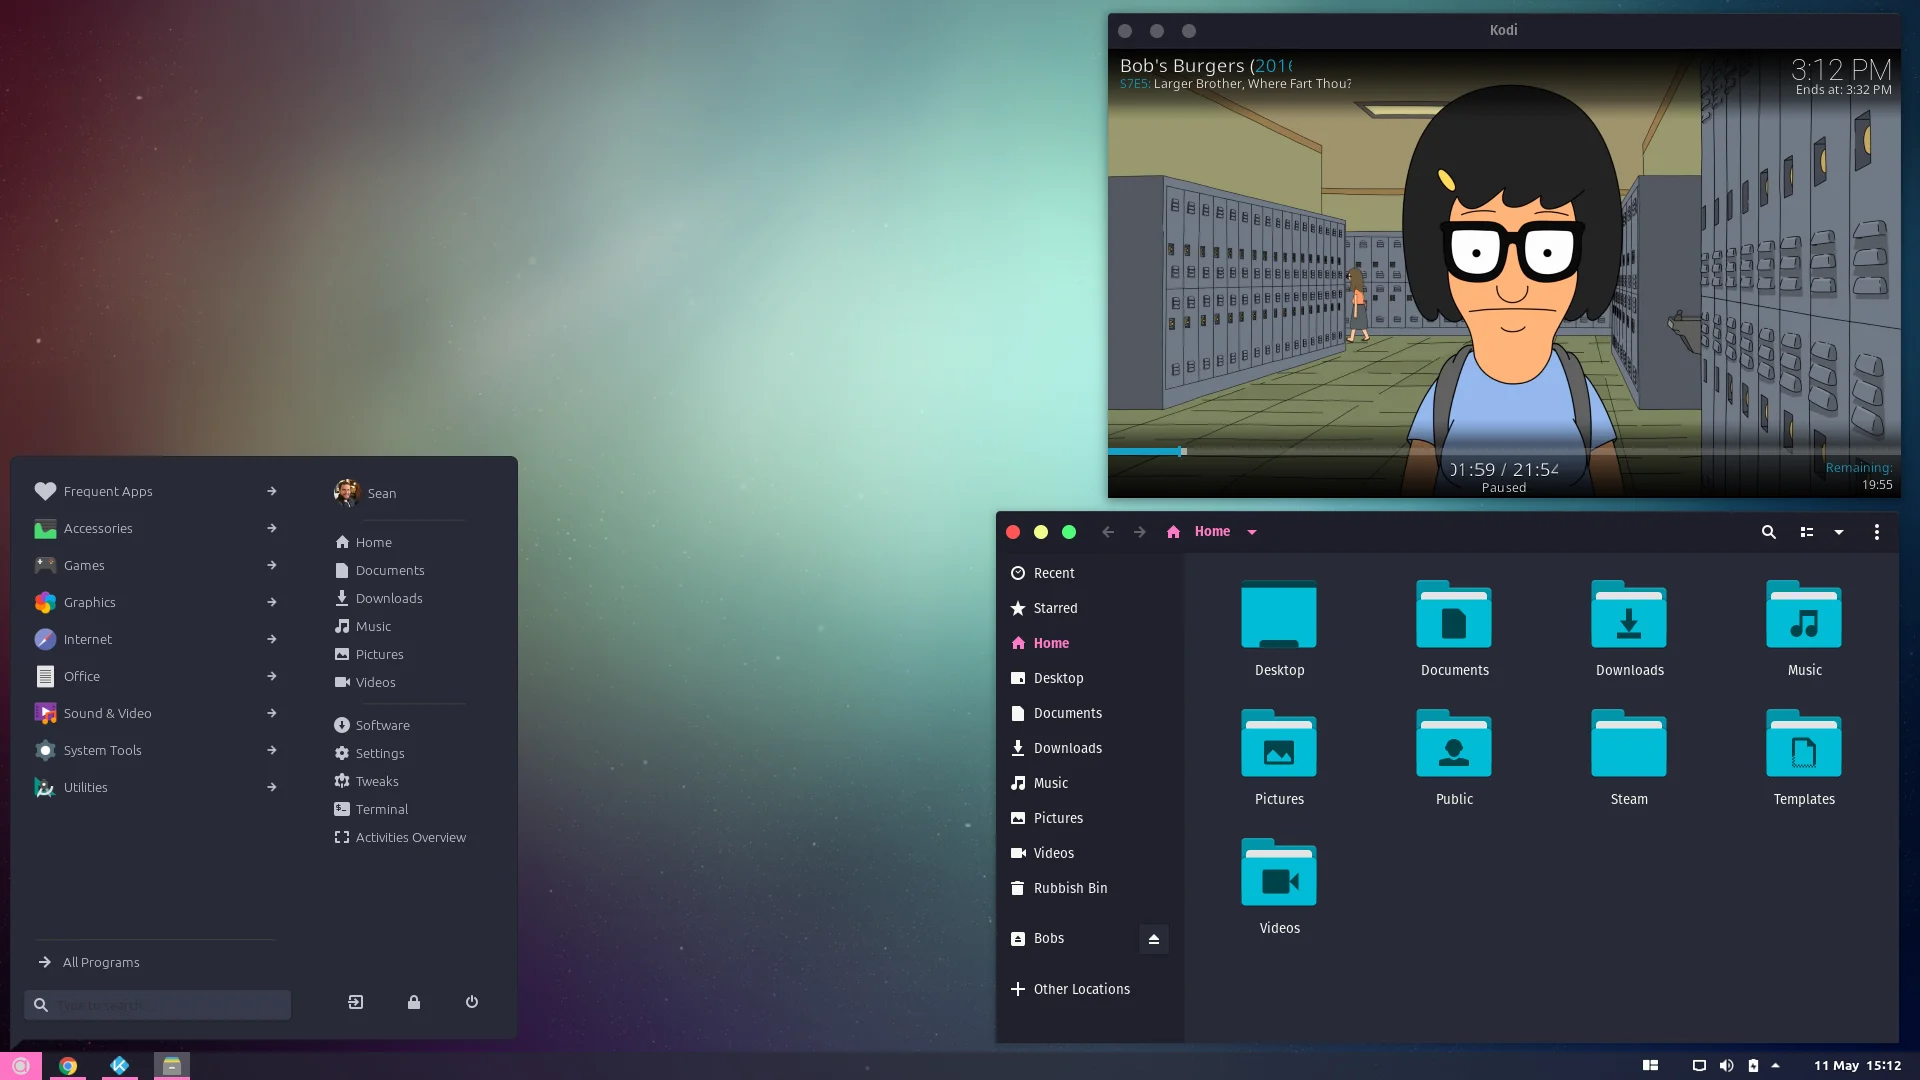Open the view options dropdown arrow in file manager
This screenshot has width=1920, height=1080.
tap(1839, 532)
